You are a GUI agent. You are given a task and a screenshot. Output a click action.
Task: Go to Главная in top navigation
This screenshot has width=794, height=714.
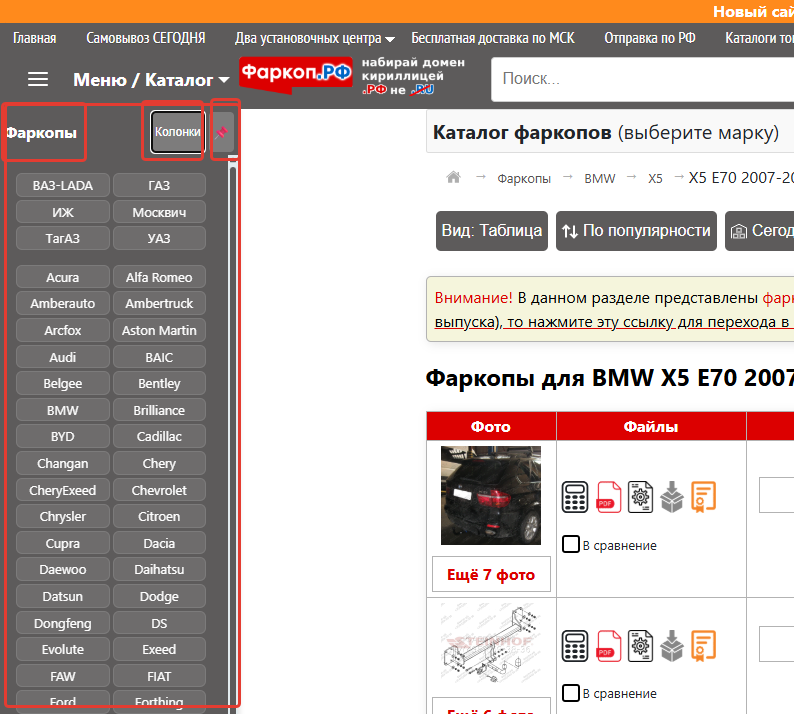[34, 38]
